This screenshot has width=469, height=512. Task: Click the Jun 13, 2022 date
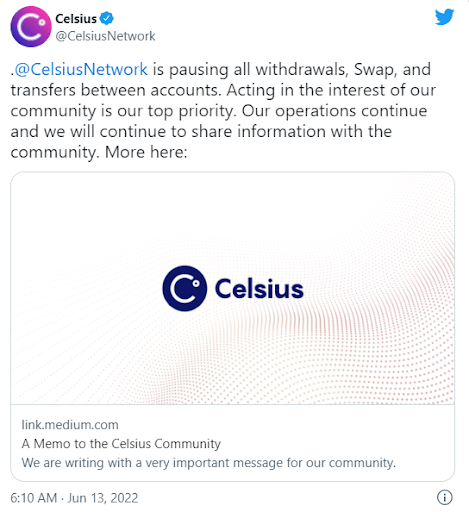[103, 498]
